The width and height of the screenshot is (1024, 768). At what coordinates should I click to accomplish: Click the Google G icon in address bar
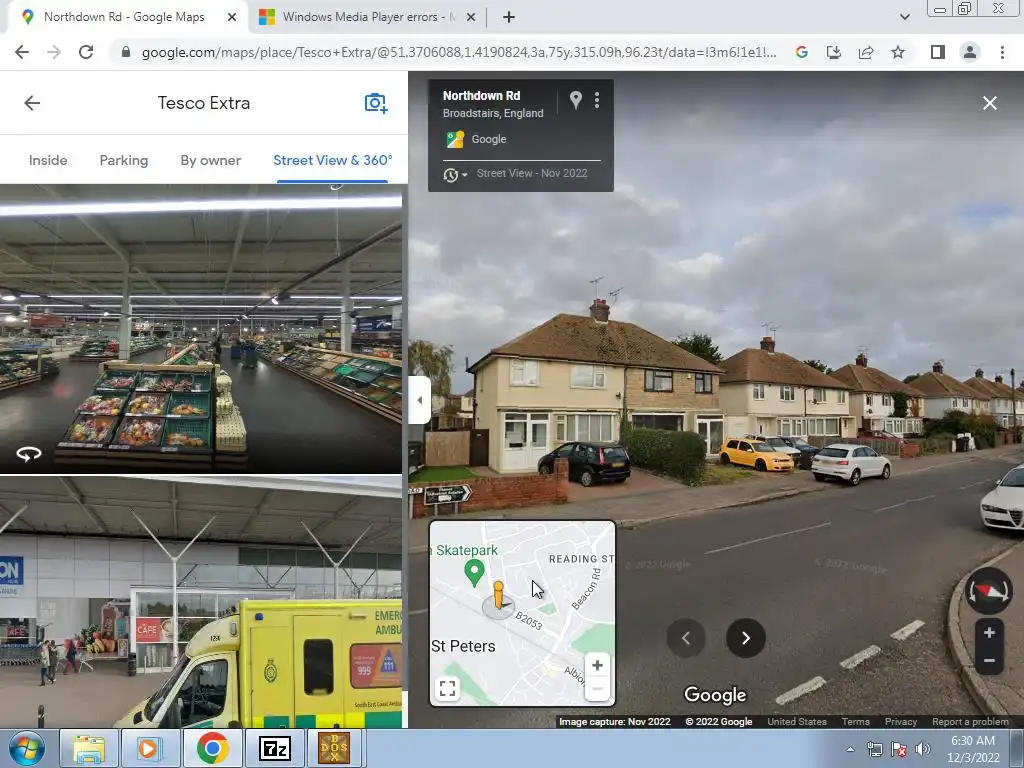tap(802, 52)
